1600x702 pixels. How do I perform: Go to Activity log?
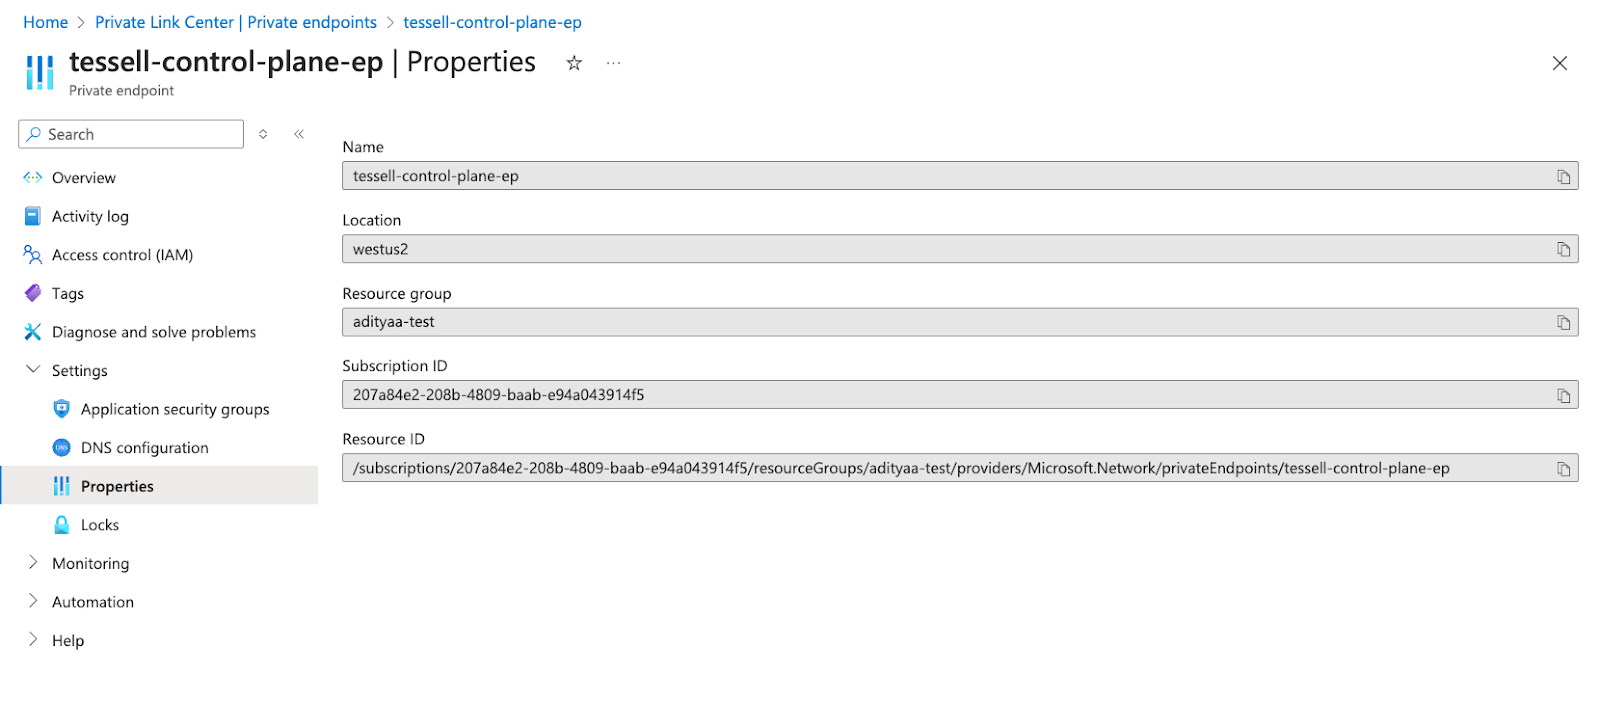tap(90, 216)
